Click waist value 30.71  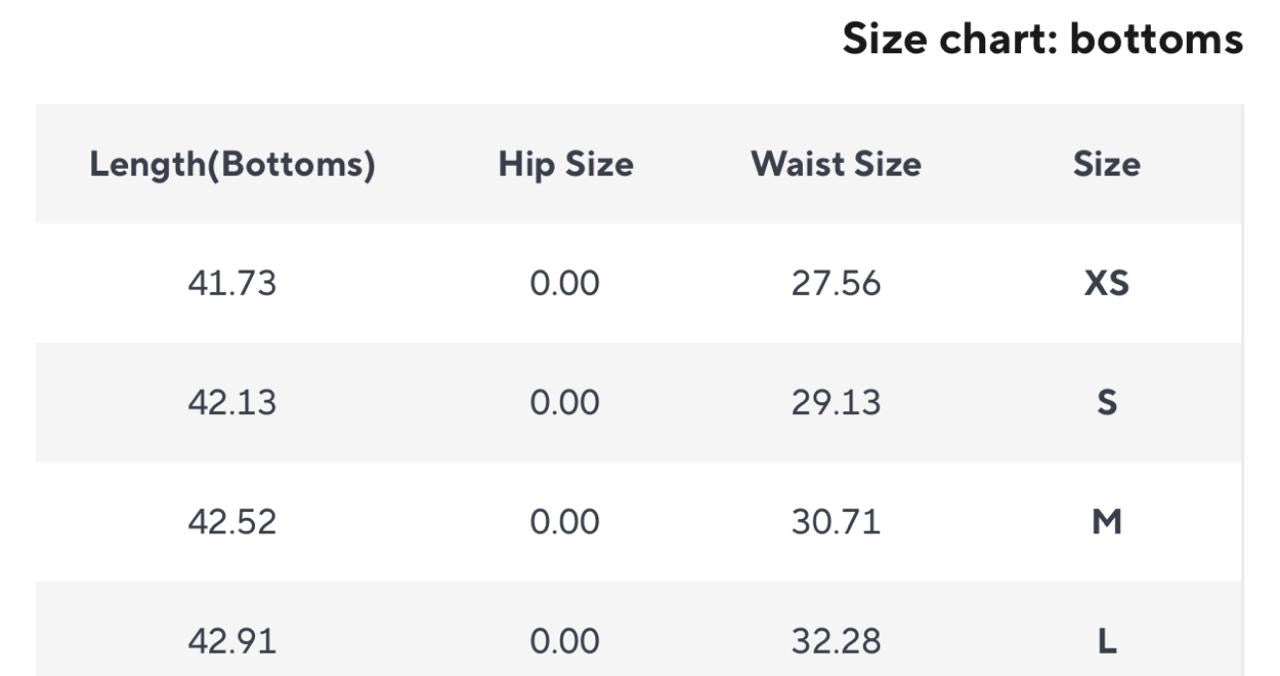836,521
